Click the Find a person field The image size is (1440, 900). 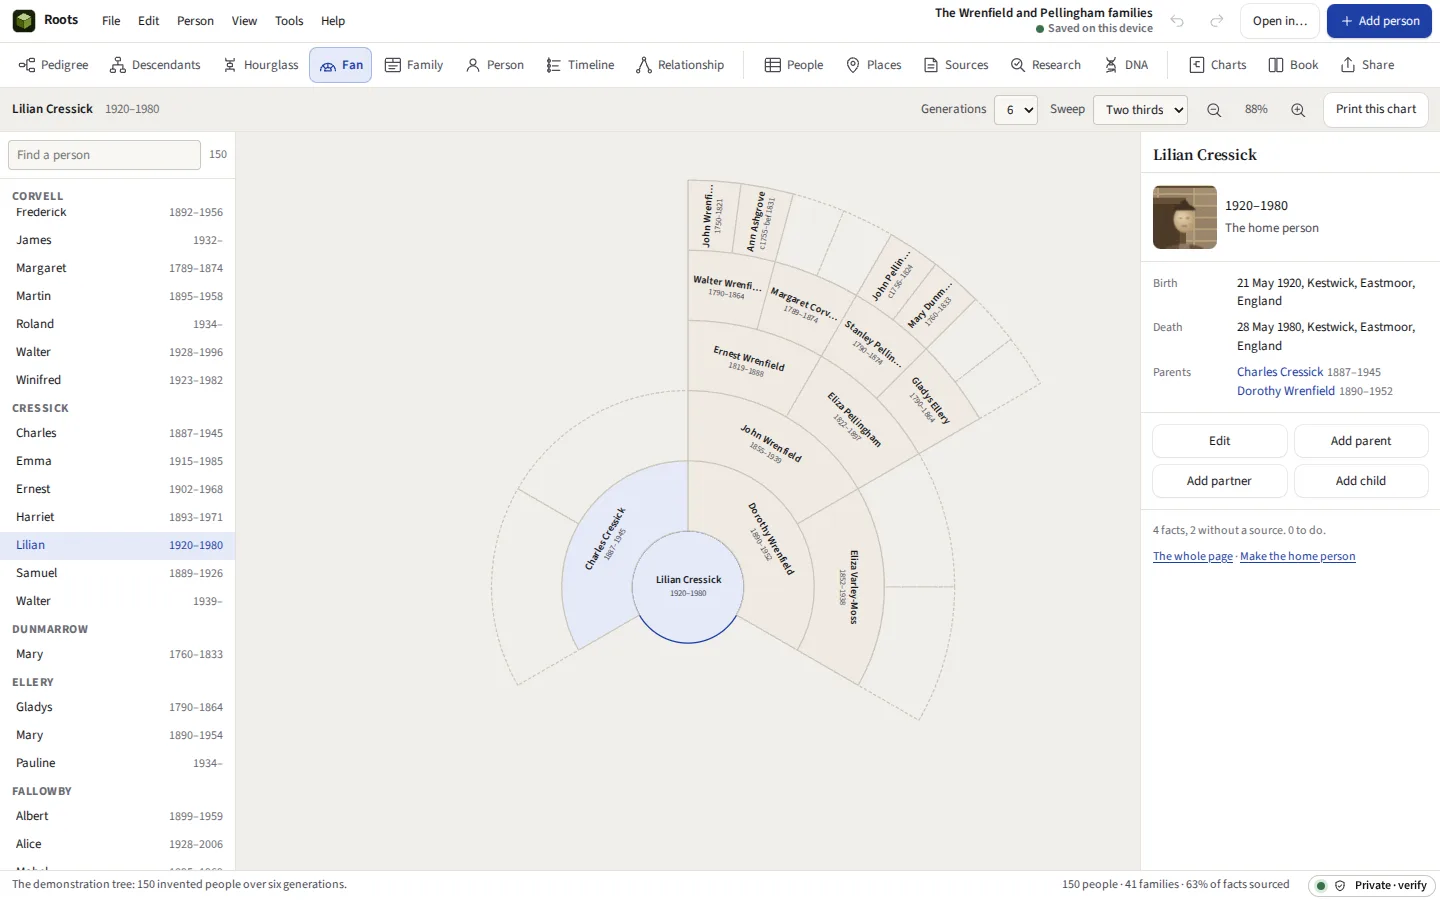(104, 155)
